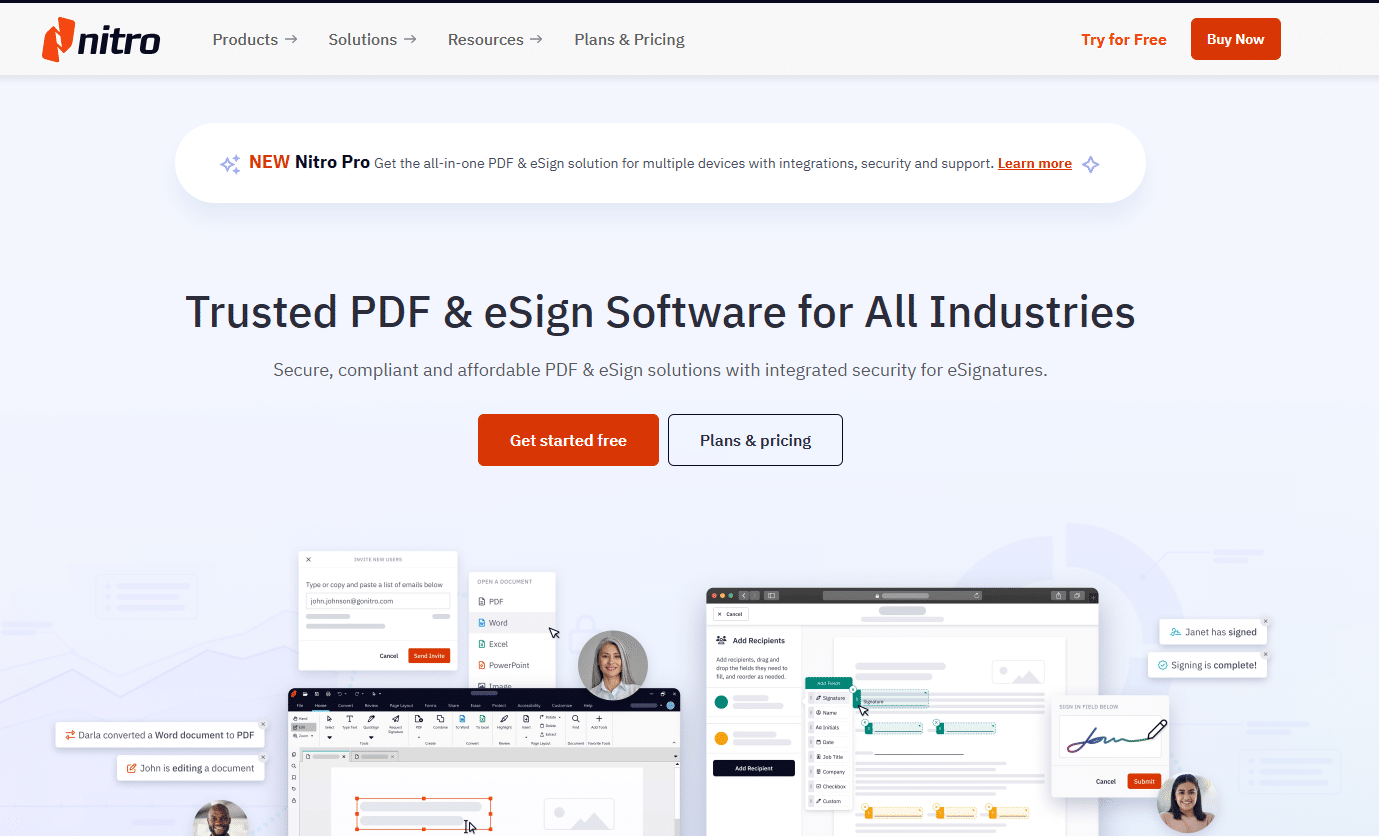Close the John is editing notification
Viewport: 1379px width, 836px height.
(263, 757)
